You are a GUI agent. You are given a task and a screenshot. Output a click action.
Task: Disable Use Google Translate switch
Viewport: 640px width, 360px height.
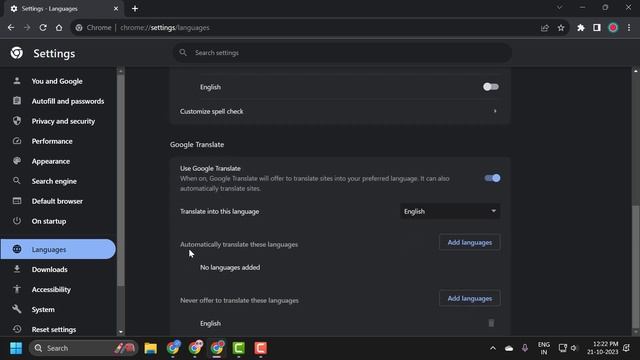492,178
